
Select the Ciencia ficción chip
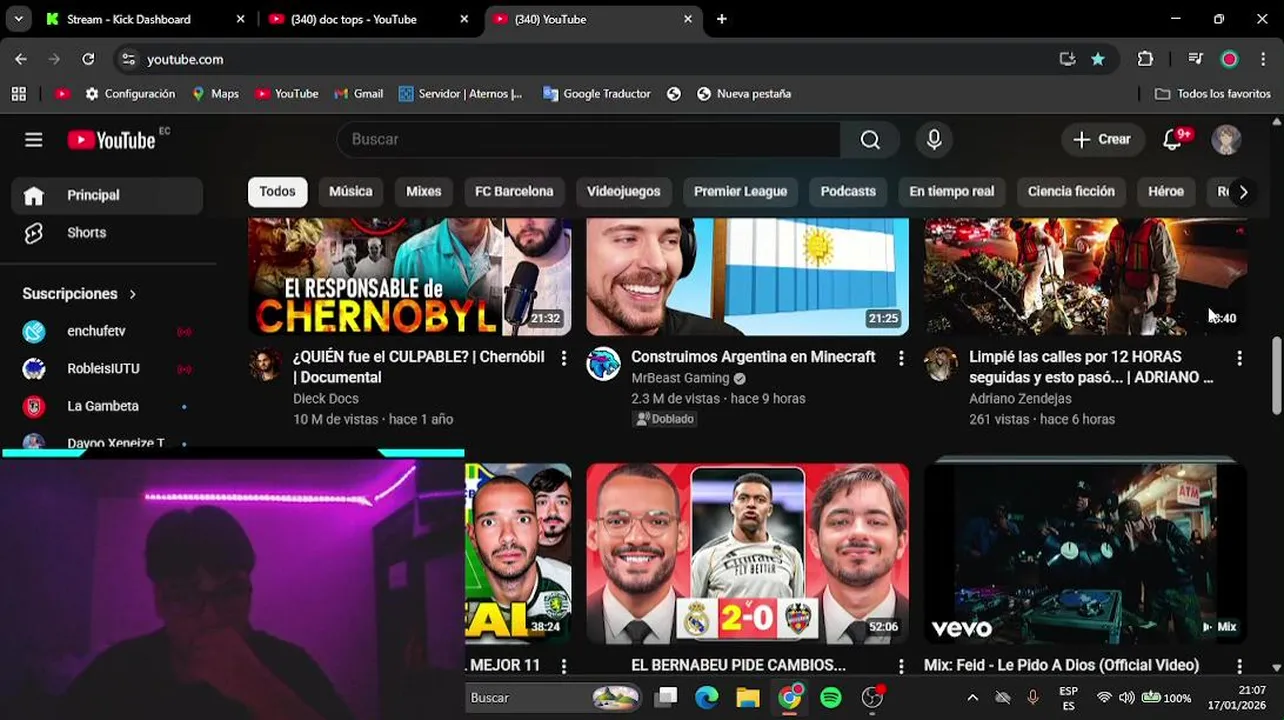[1071, 192]
